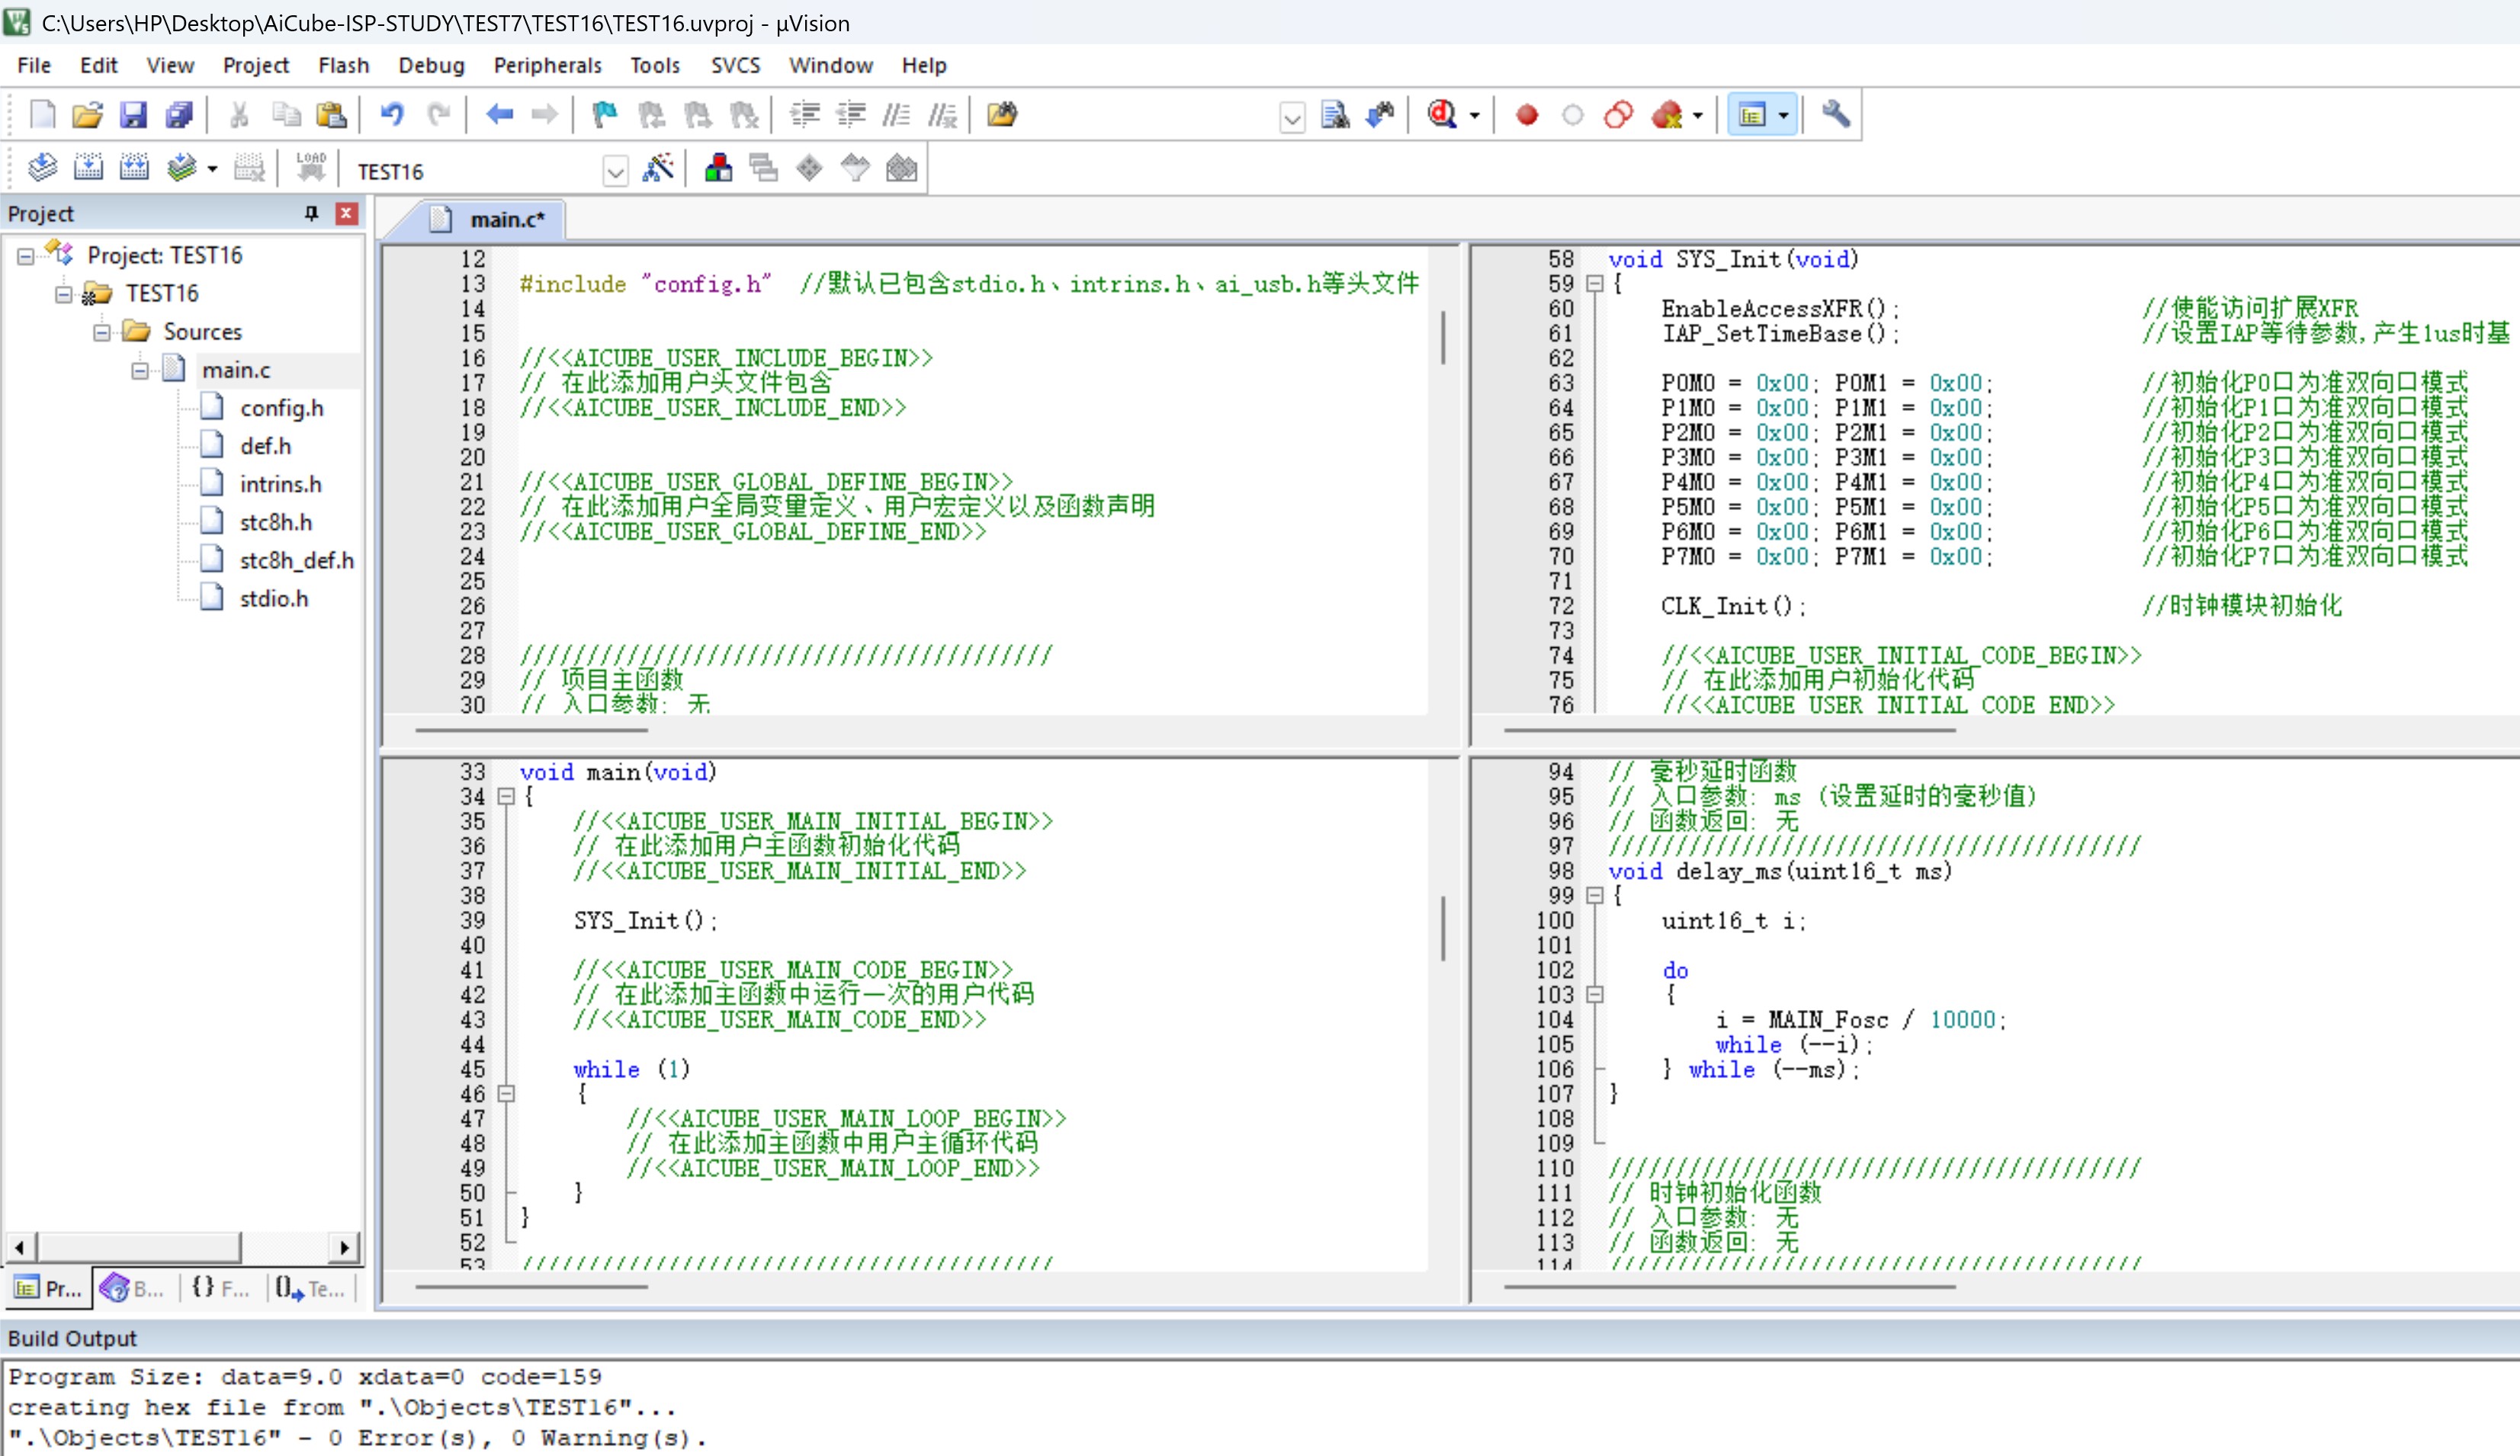Click the Project panel horizontal scrollbar thumb
2520x1456 pixels.
tap(139, 1248)
